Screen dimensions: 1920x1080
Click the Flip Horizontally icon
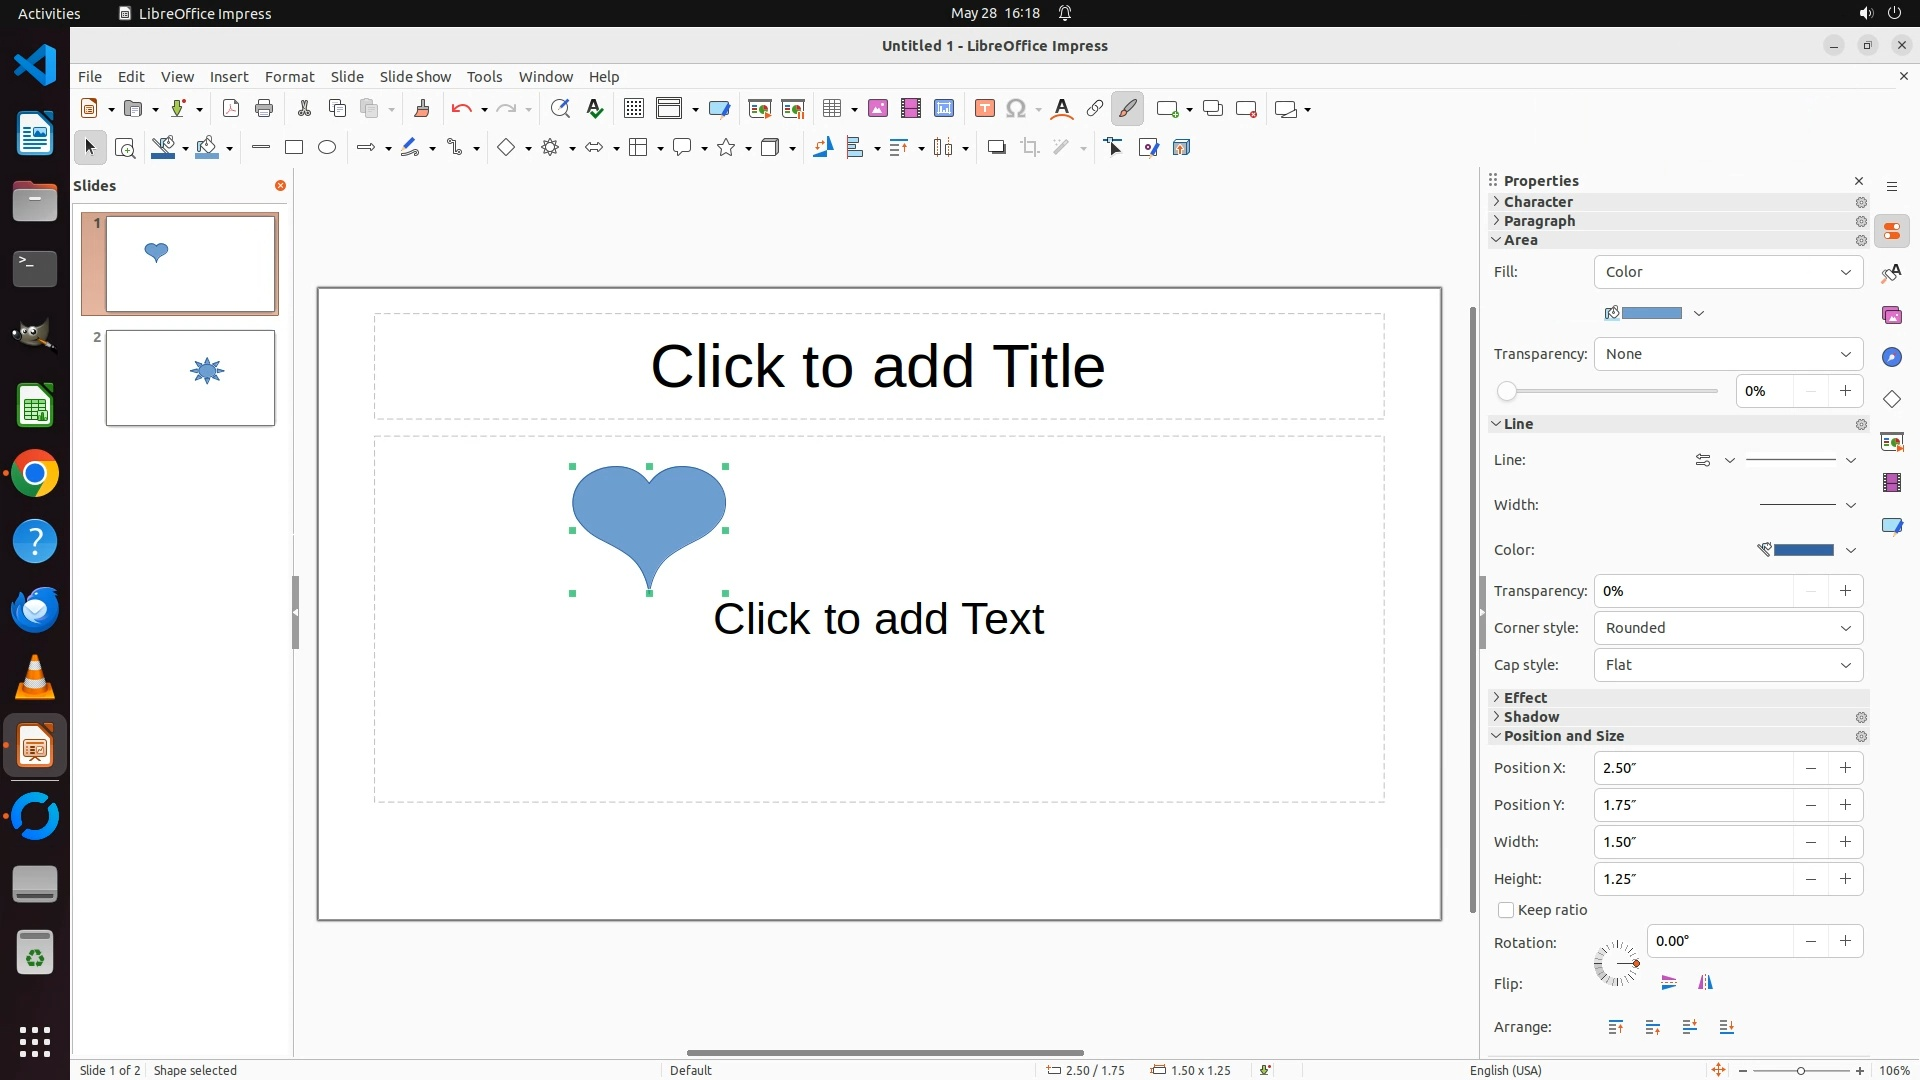[1705, 983]
